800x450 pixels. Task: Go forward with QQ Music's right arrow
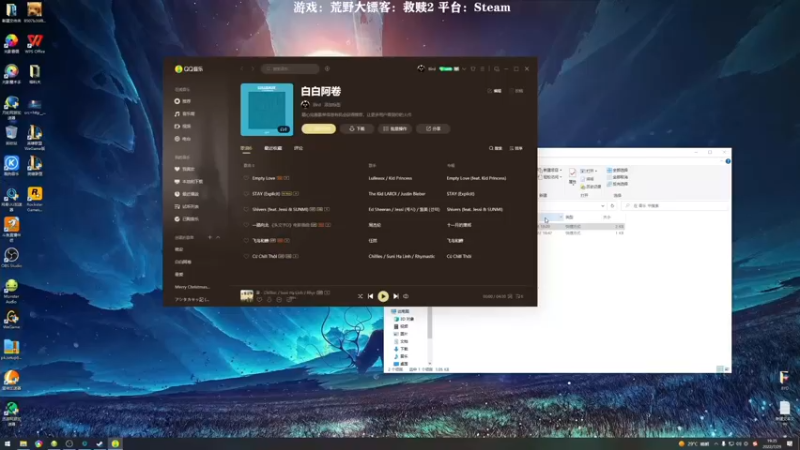253,69
